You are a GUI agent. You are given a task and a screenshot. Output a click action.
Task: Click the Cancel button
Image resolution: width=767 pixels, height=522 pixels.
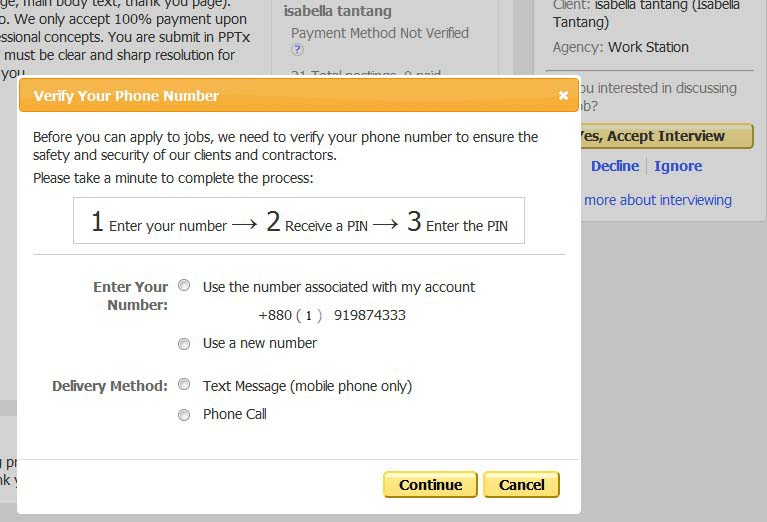click(521, 484)
